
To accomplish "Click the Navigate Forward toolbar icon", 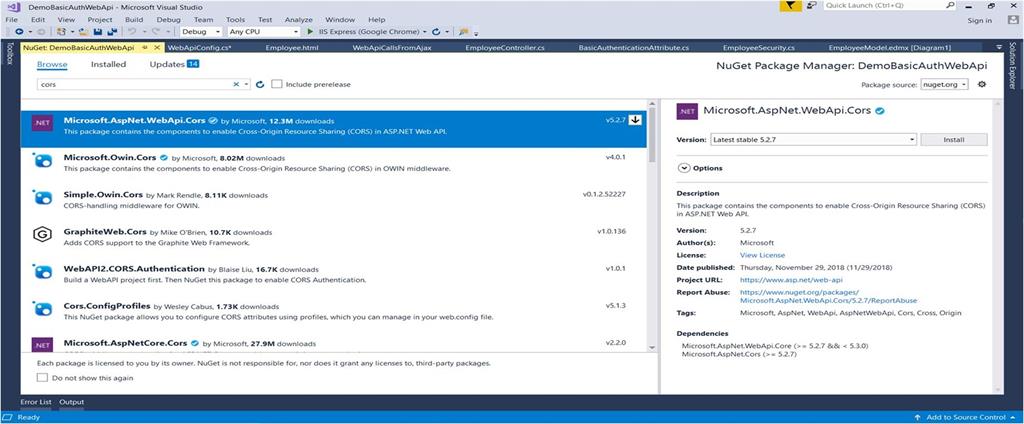I will (41, 31).
